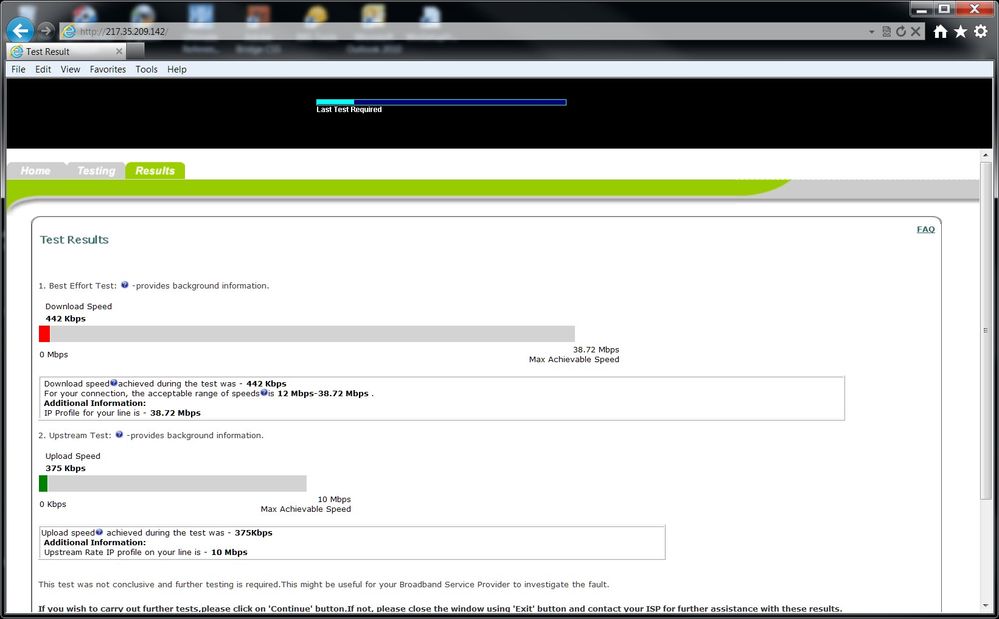999x619 pixels.
Task: Open the FAQ link
Action: point(926,229)
